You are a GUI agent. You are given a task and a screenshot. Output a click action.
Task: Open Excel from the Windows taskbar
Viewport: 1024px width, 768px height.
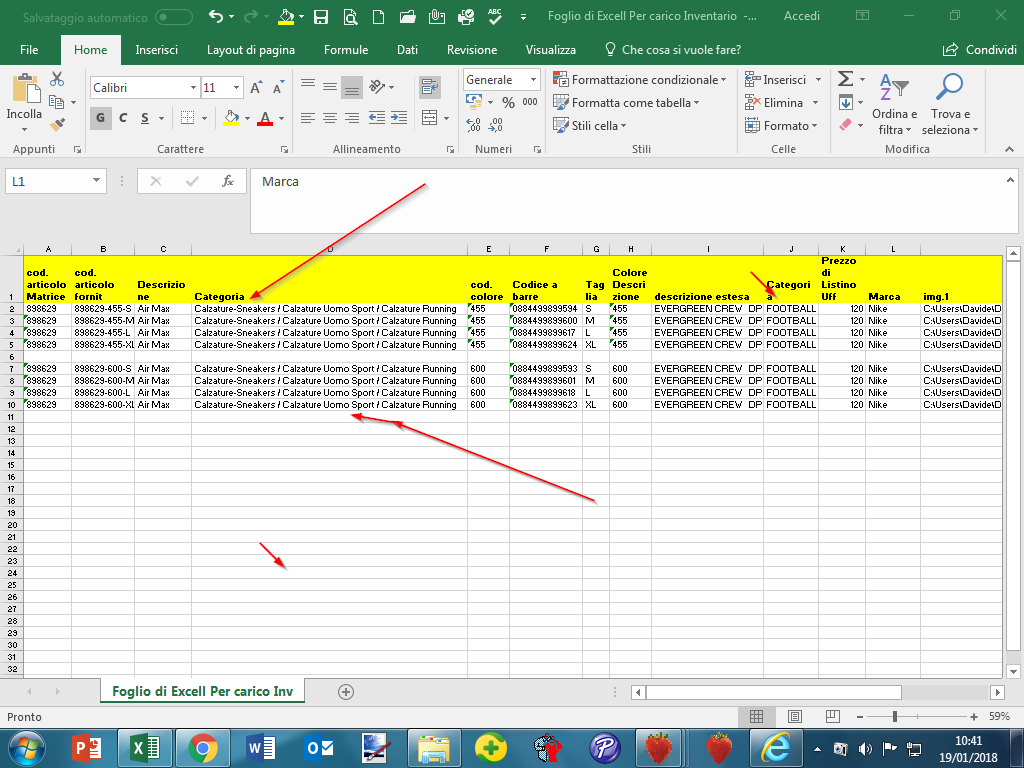[x=146, y=747]
